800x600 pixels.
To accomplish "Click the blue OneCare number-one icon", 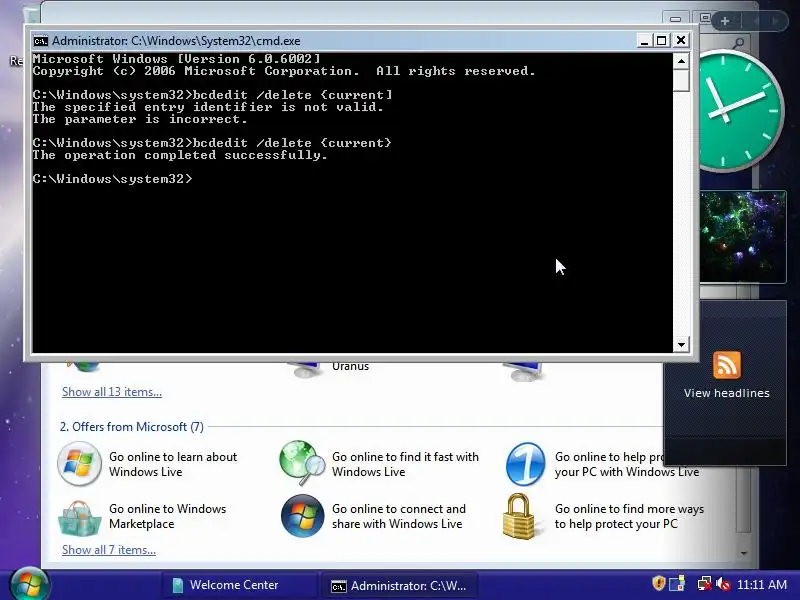I will pyautogui.click(x=526, y=464).
